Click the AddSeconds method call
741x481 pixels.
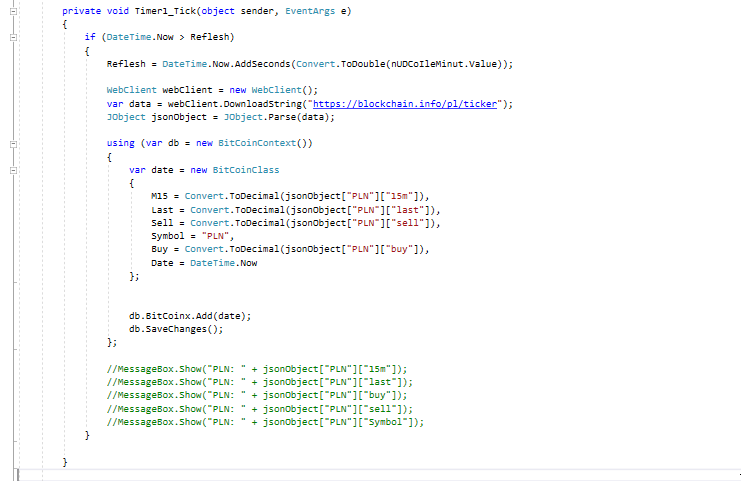tap(262, 64)
